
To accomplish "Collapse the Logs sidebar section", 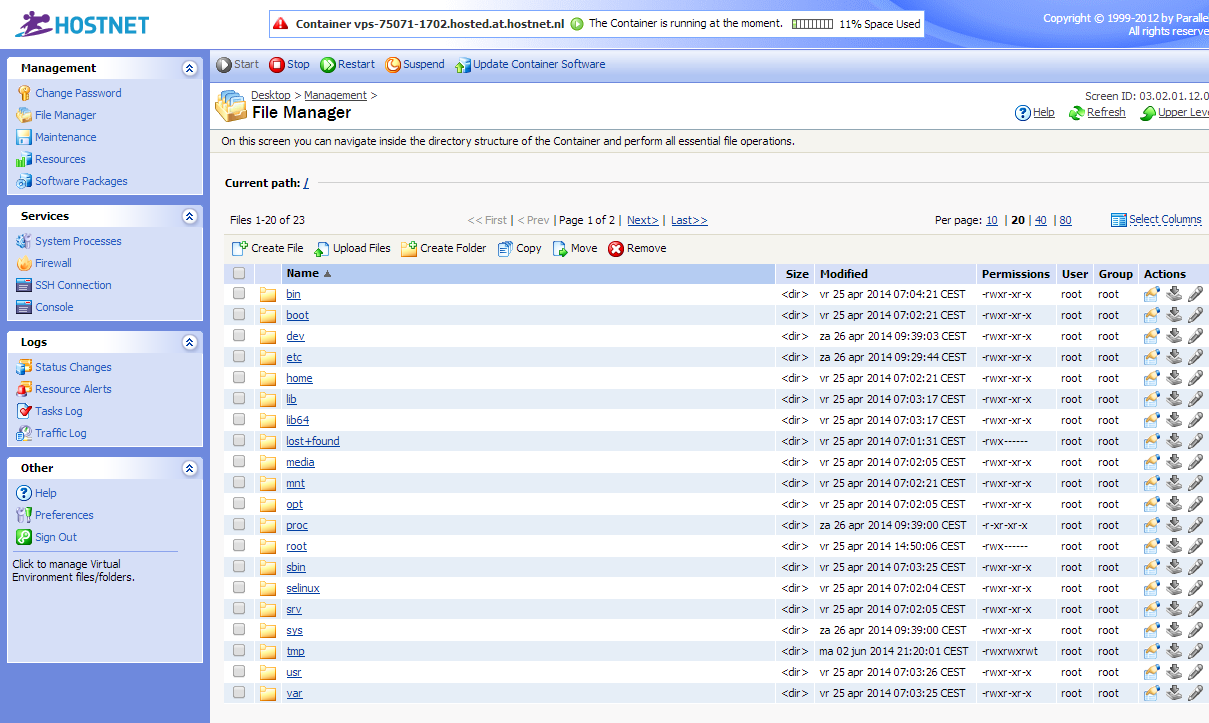I will click(x=189, y=343).
